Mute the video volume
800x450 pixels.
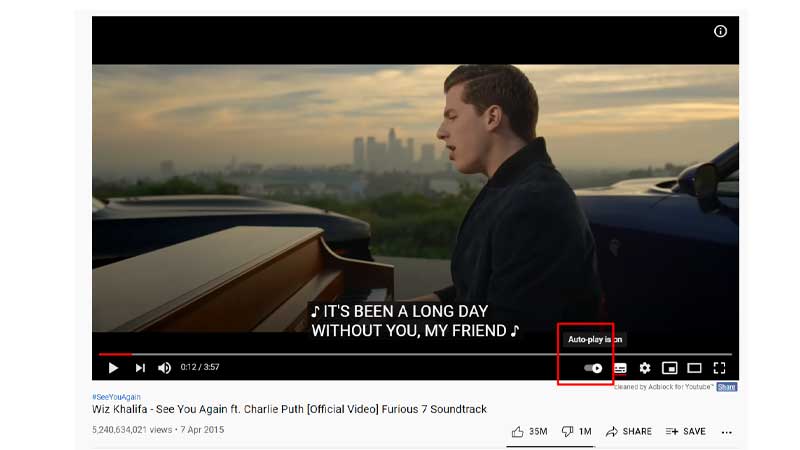click(x=164, y=368)
